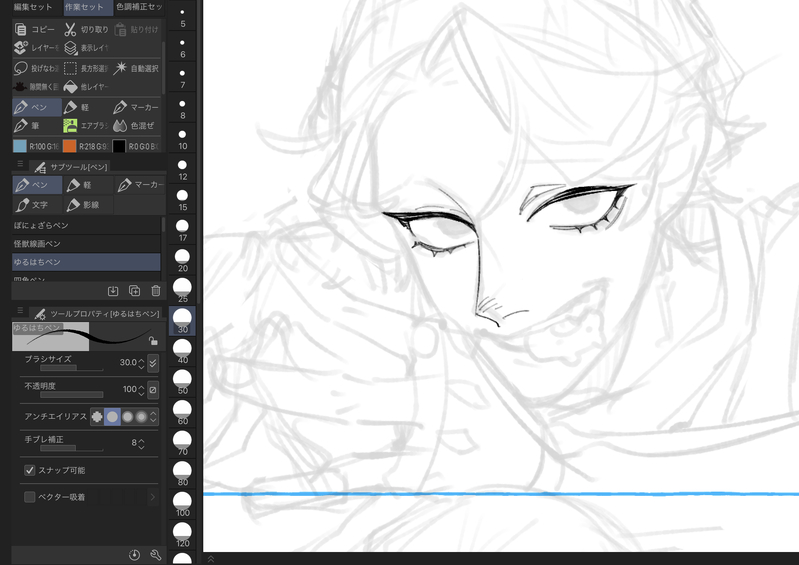The height and width of the screenshot is (565, 799).
Task: Choose the ぽにょざらペン sub tool
Action: coord(86,225)
